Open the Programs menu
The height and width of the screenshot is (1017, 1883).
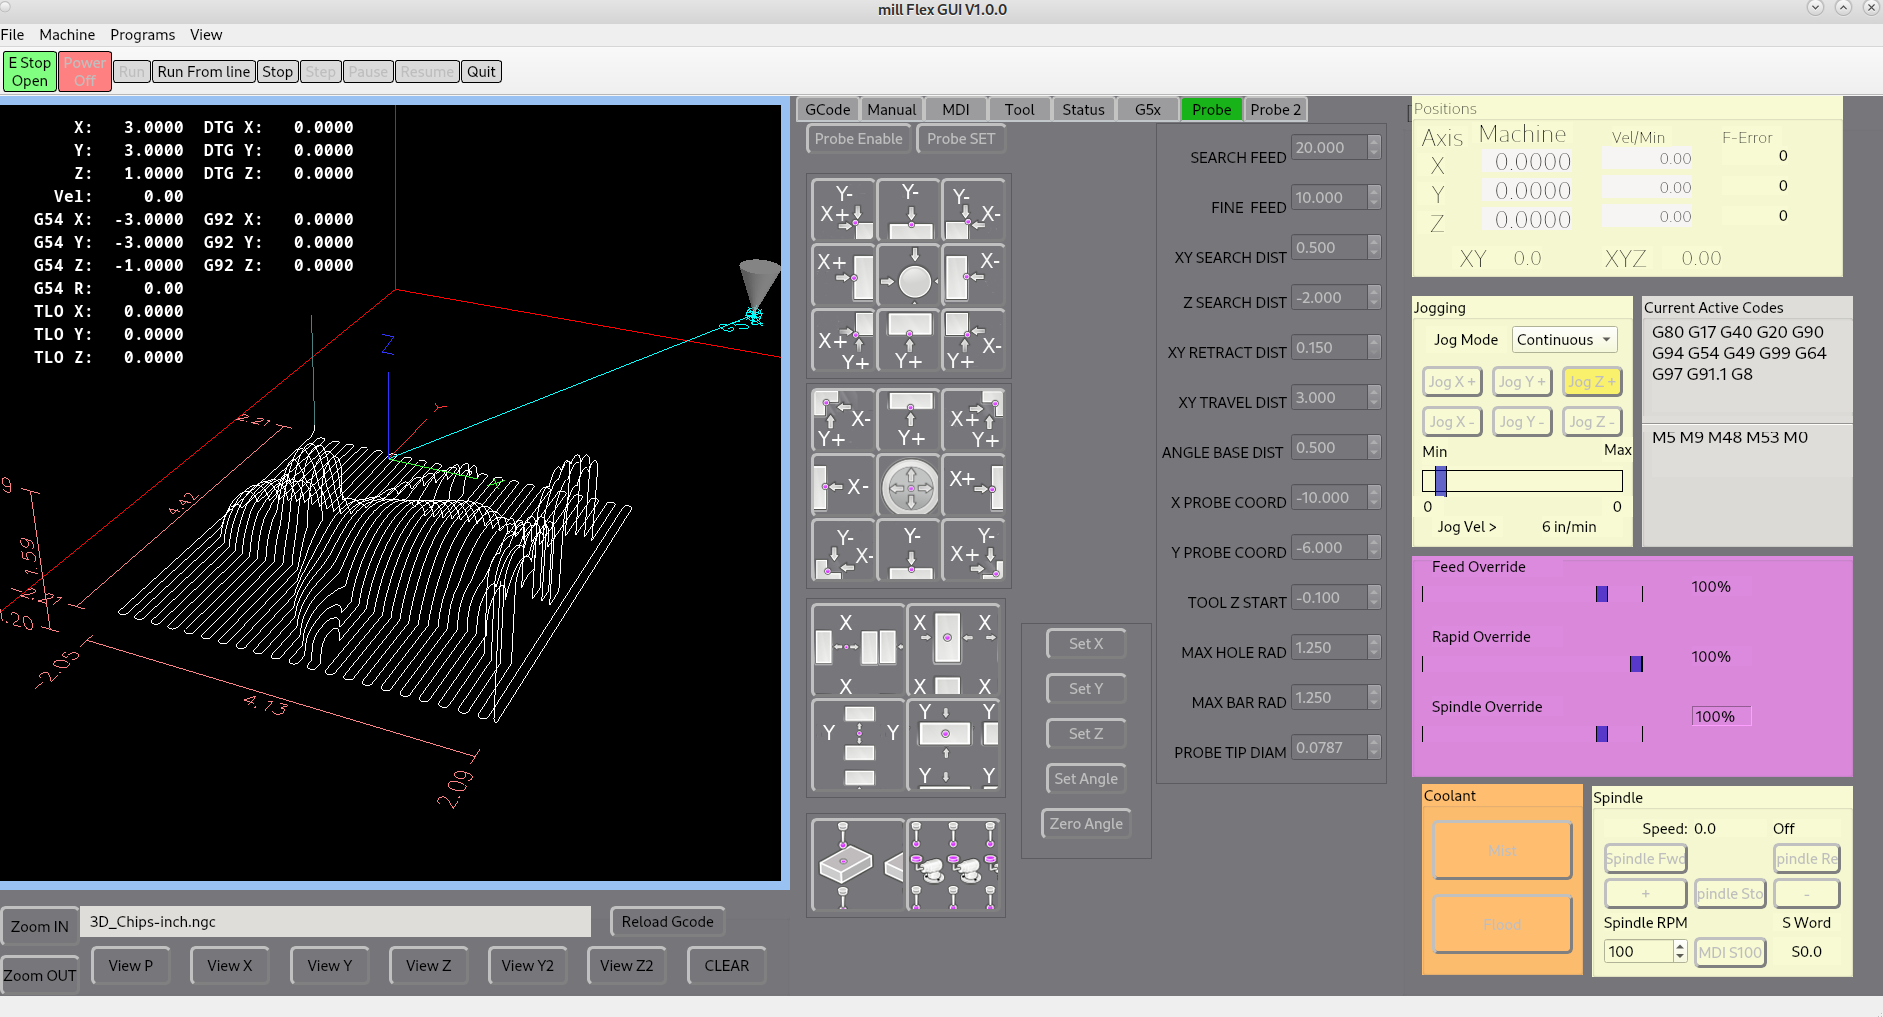(x=142, y=35)
